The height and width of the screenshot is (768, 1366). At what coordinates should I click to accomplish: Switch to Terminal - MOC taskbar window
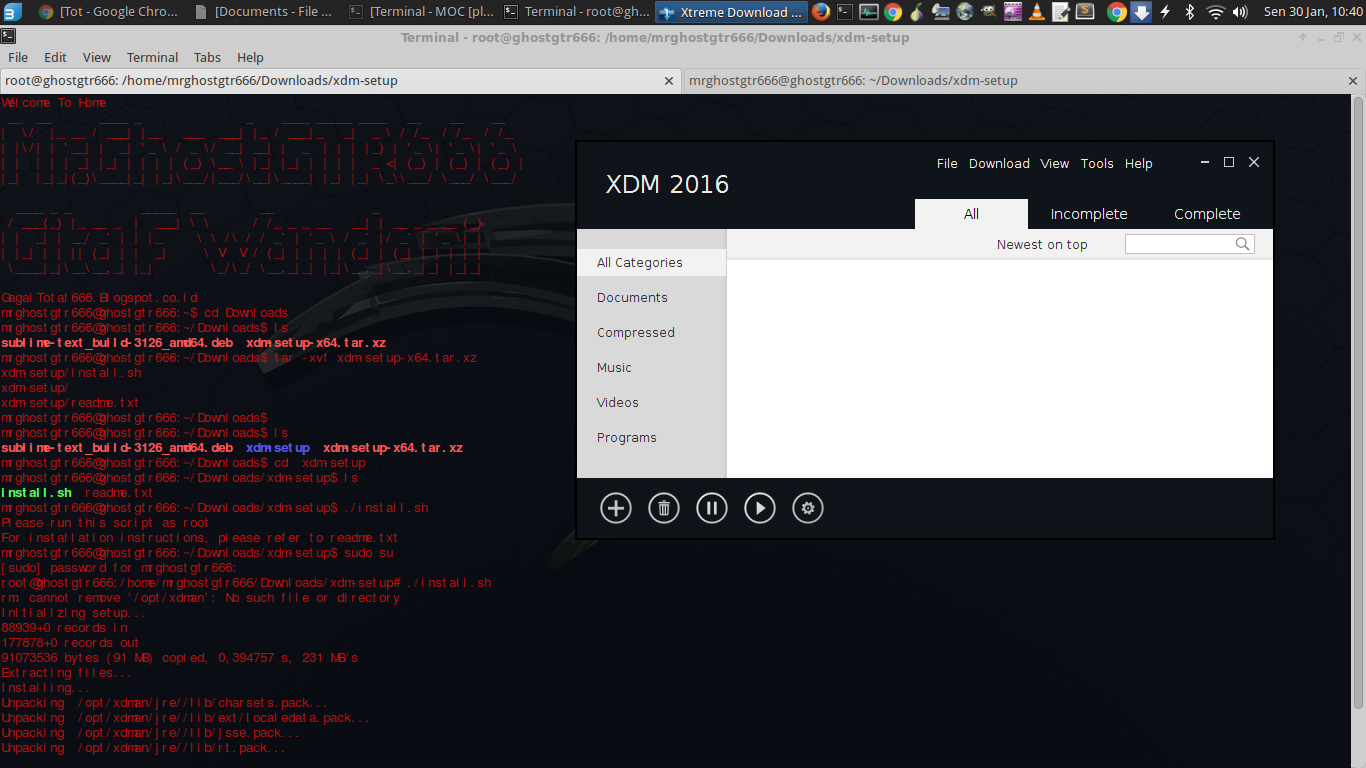tap(420, 12)
